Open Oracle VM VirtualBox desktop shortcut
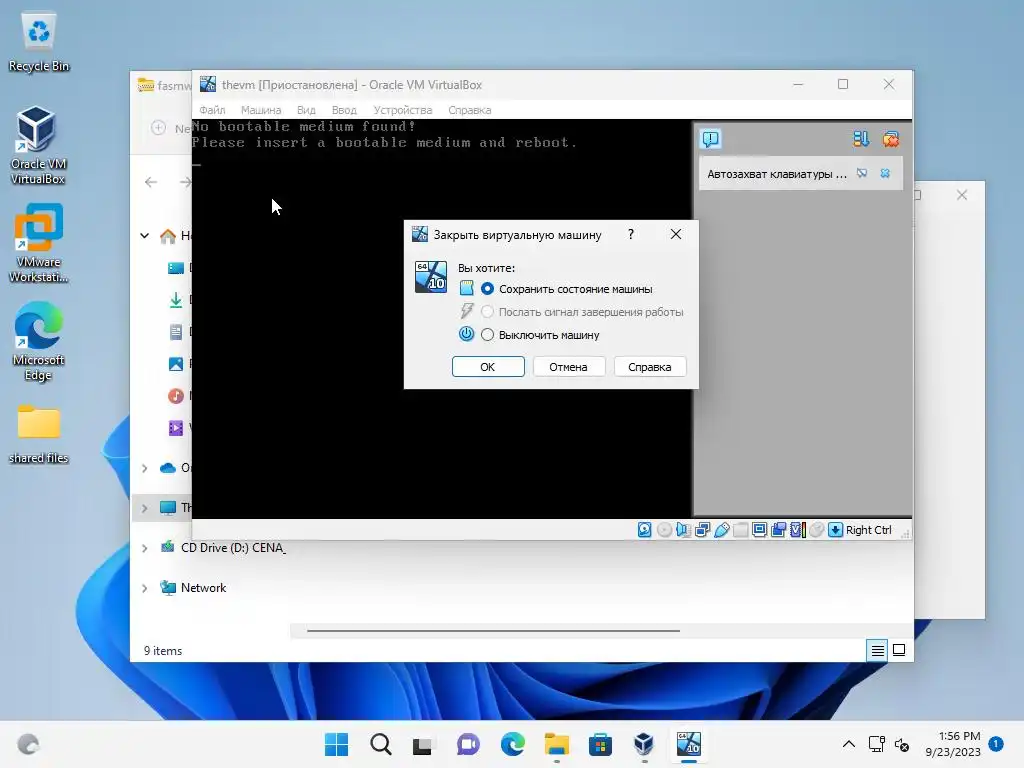This screenshot has width=1024, height=768. [38, 145]
